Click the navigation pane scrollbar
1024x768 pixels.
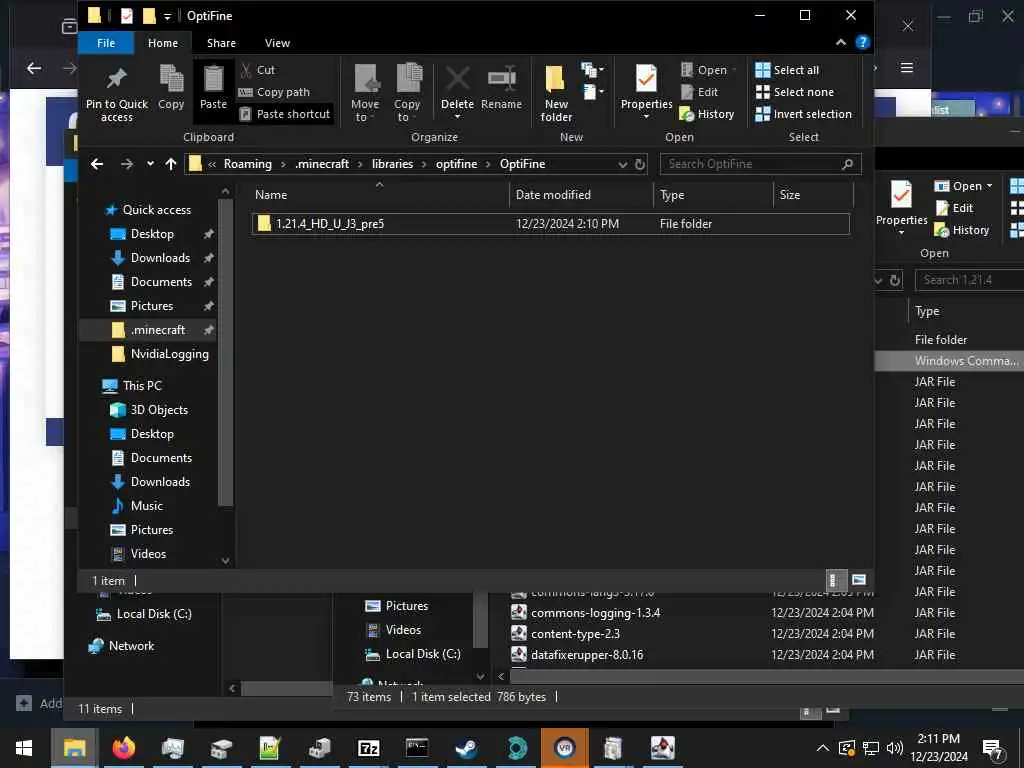click(225, 353)
